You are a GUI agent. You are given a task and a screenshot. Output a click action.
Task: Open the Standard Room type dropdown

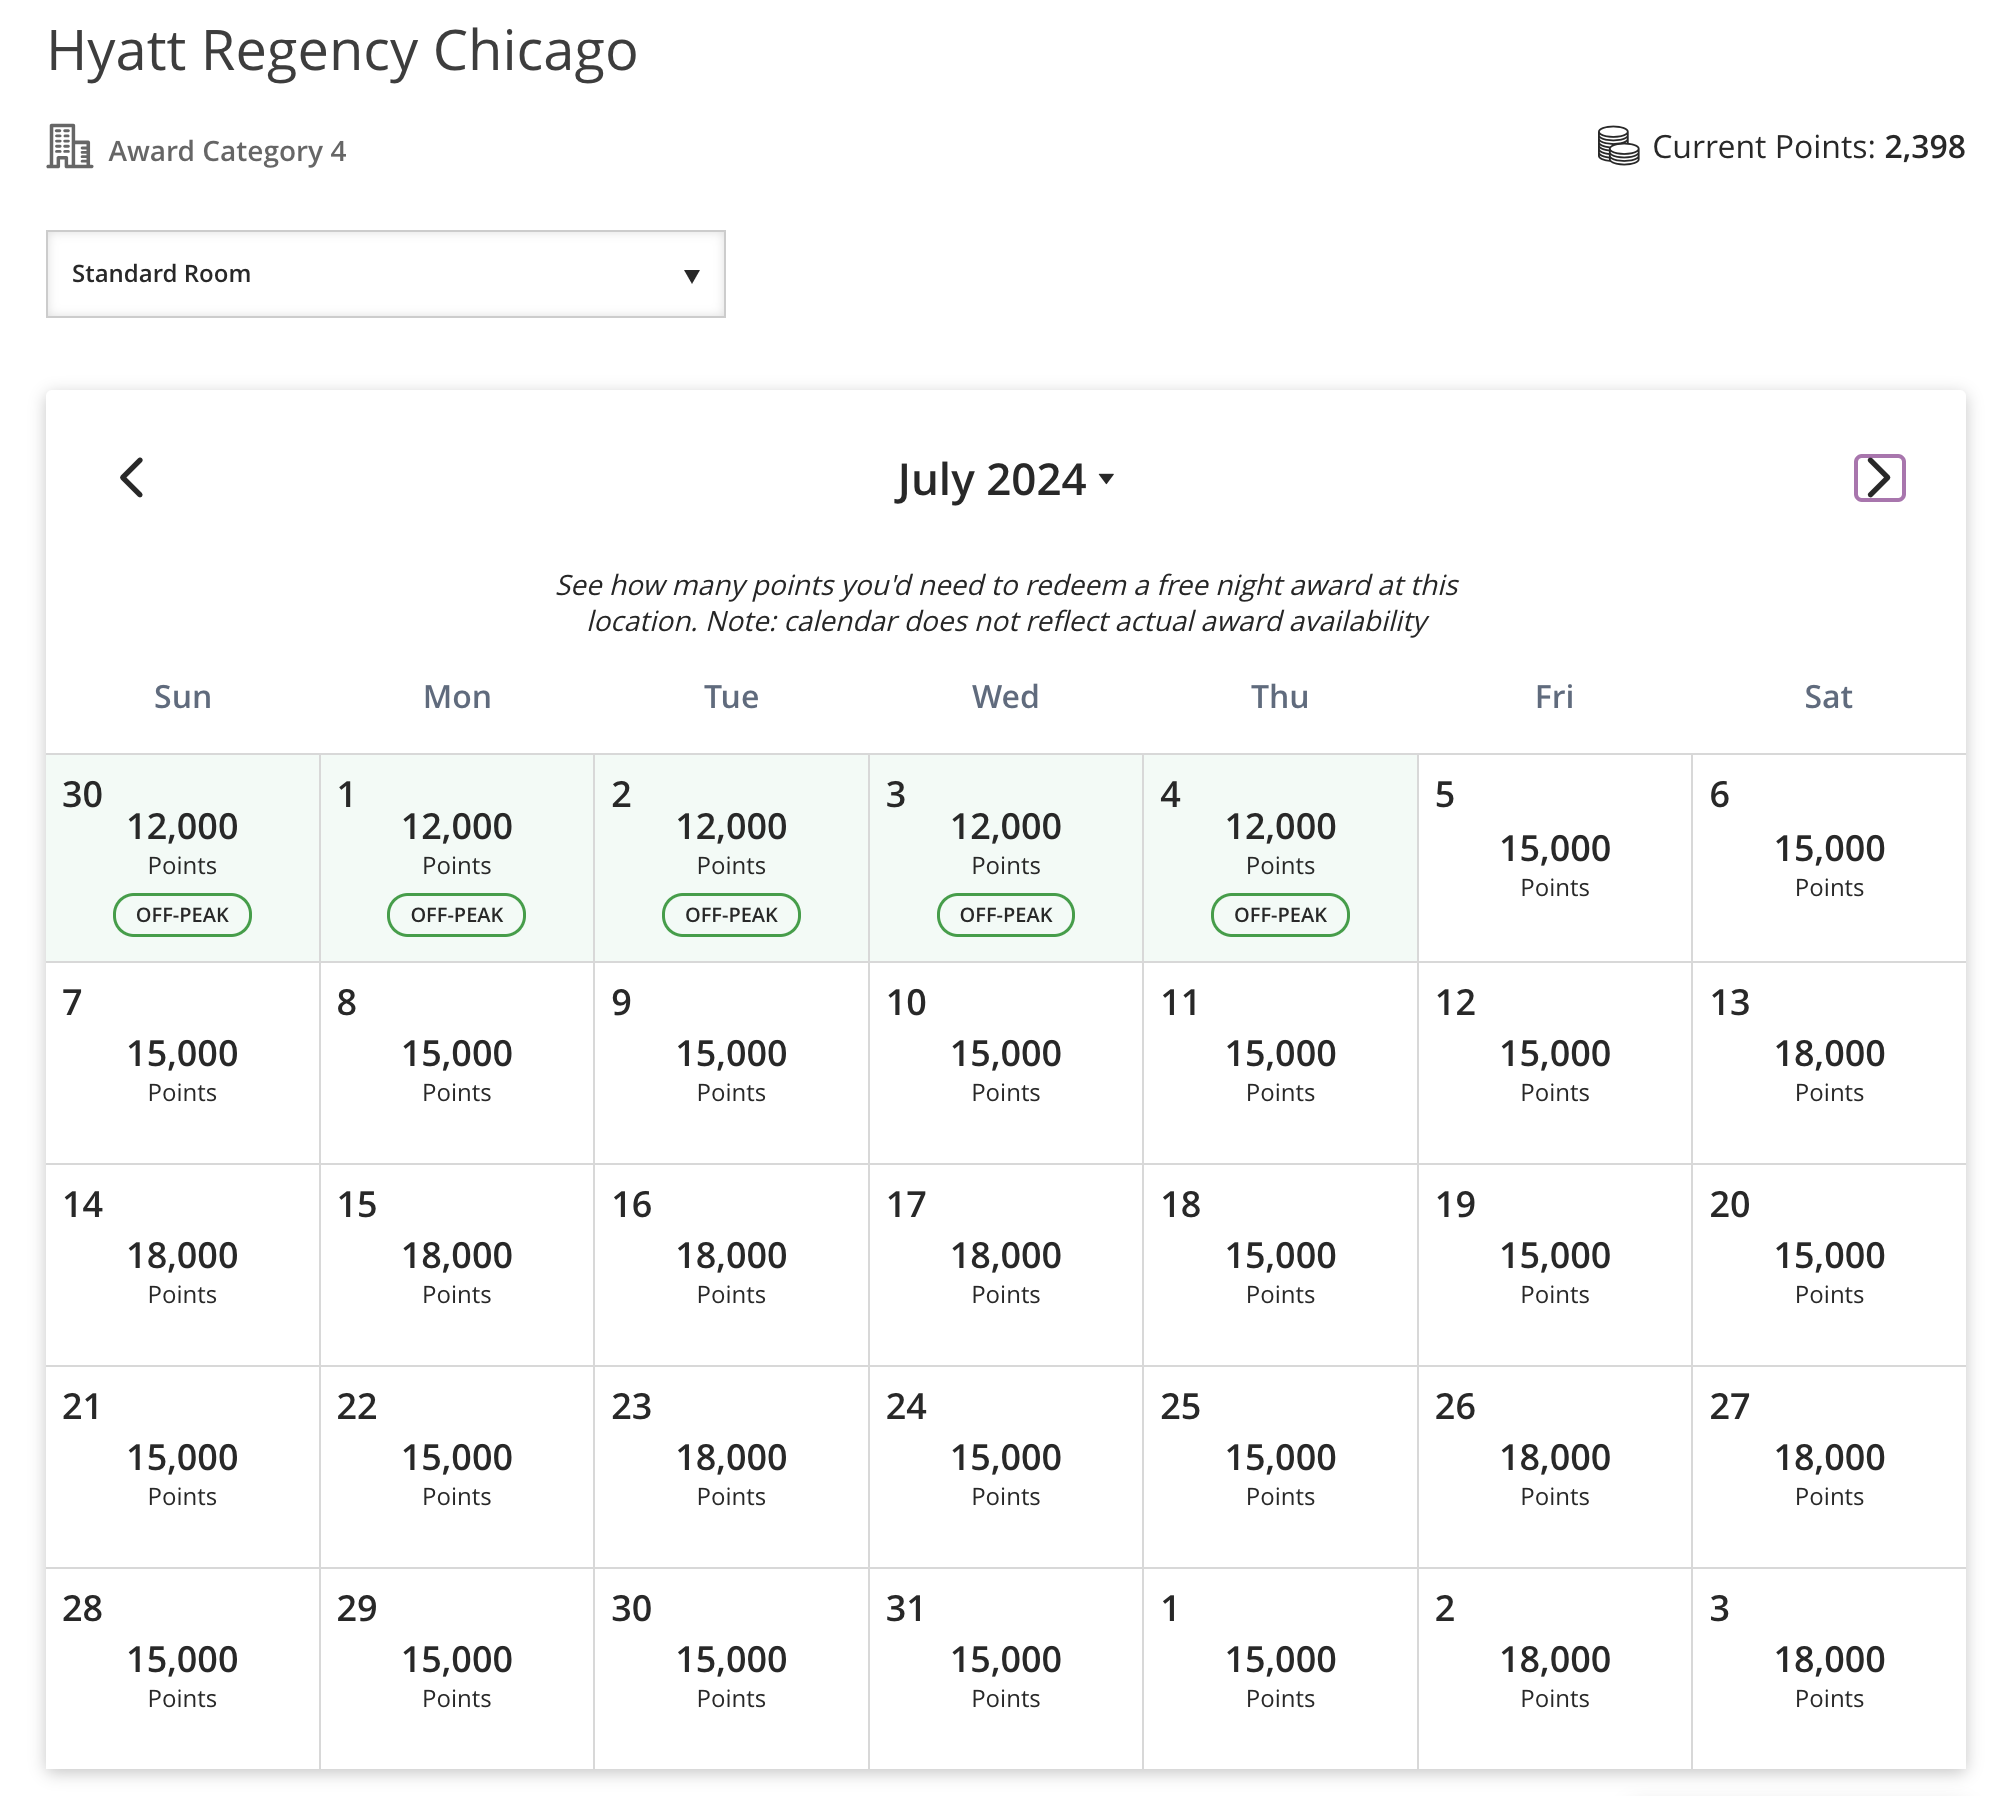coord(386,274)
